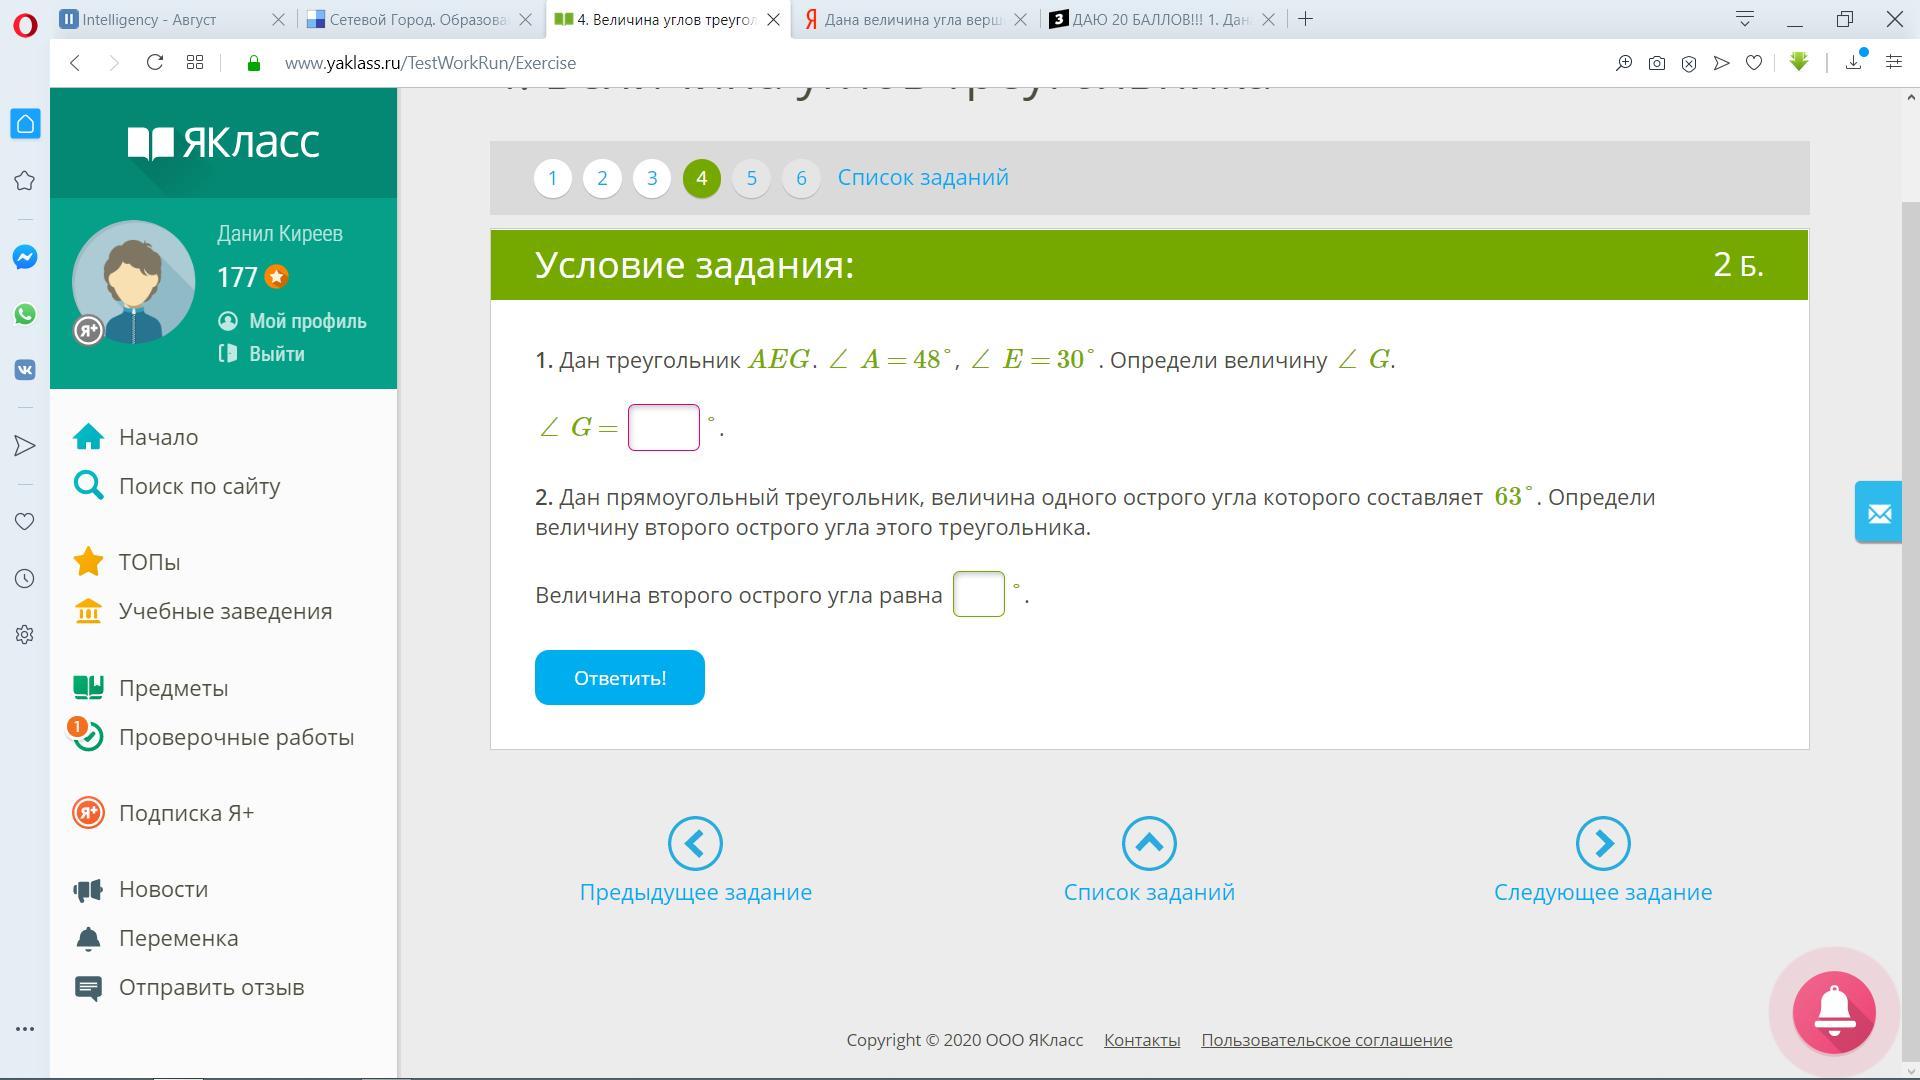This screenshot has width=1920, height=1080.
Task: Open Opera history clock icon
Action: pos(25,578)
